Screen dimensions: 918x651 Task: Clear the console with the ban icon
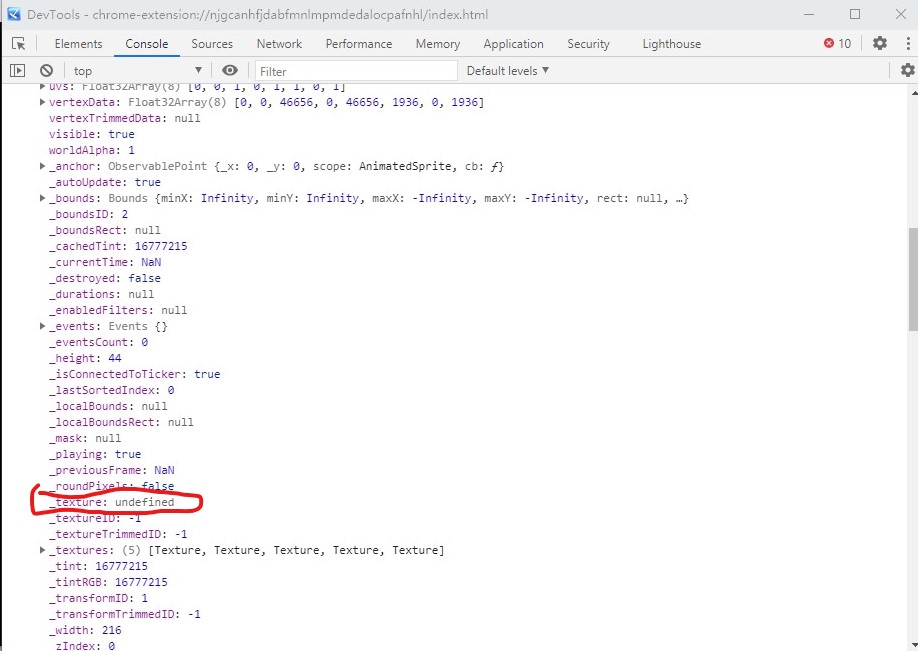click(46, 71)
